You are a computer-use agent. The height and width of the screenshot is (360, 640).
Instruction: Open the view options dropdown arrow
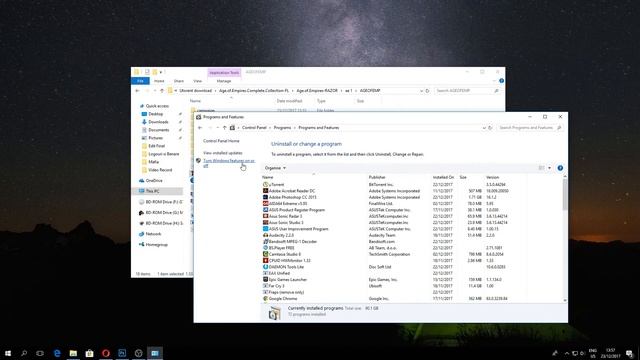coord(549,168)
